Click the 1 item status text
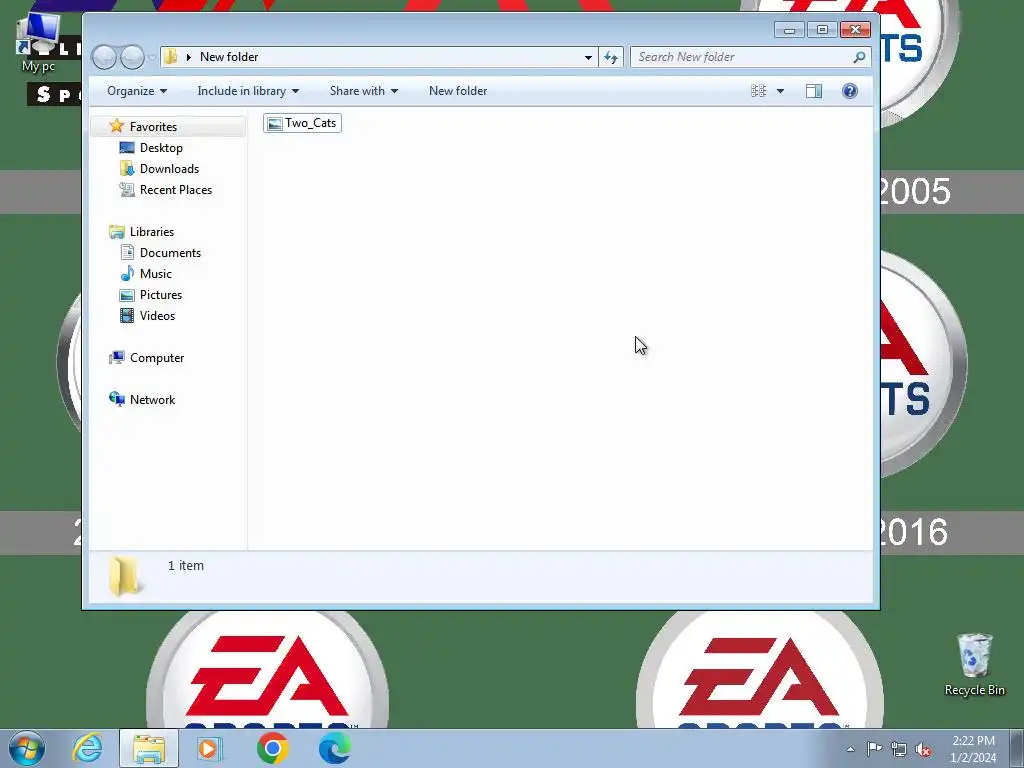Image resolution: width=1024 pixels, height=768 pixels. [185, 566]
